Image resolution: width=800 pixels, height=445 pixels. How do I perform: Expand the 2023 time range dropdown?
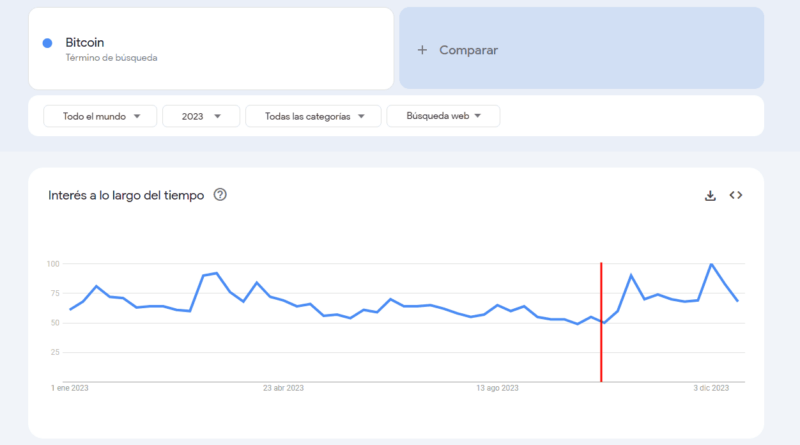click(201, 116)
